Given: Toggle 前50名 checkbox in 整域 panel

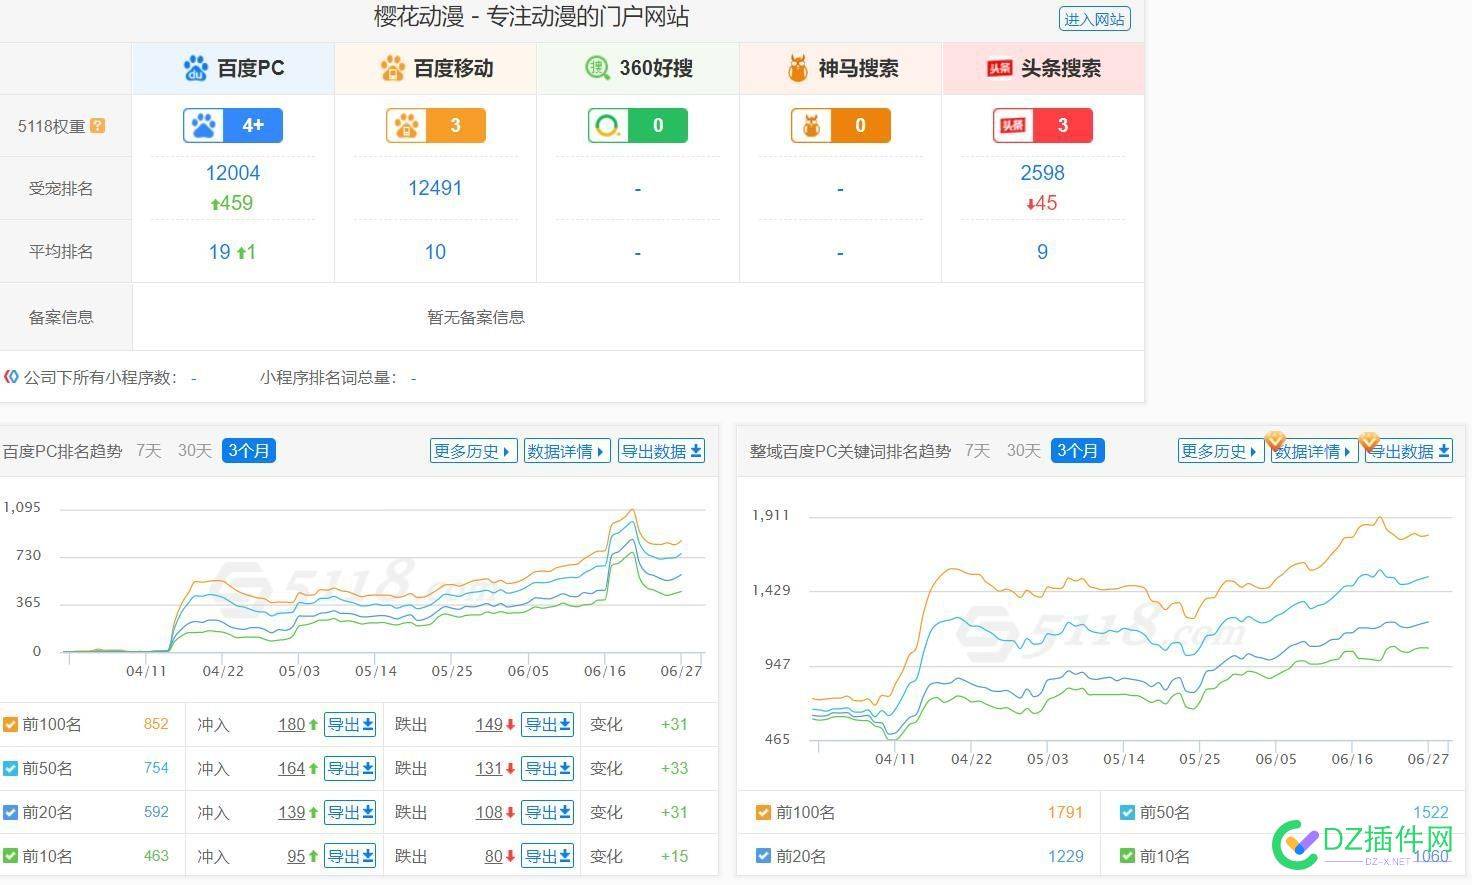Looking at the screenshot, I should pos(1128,813).
